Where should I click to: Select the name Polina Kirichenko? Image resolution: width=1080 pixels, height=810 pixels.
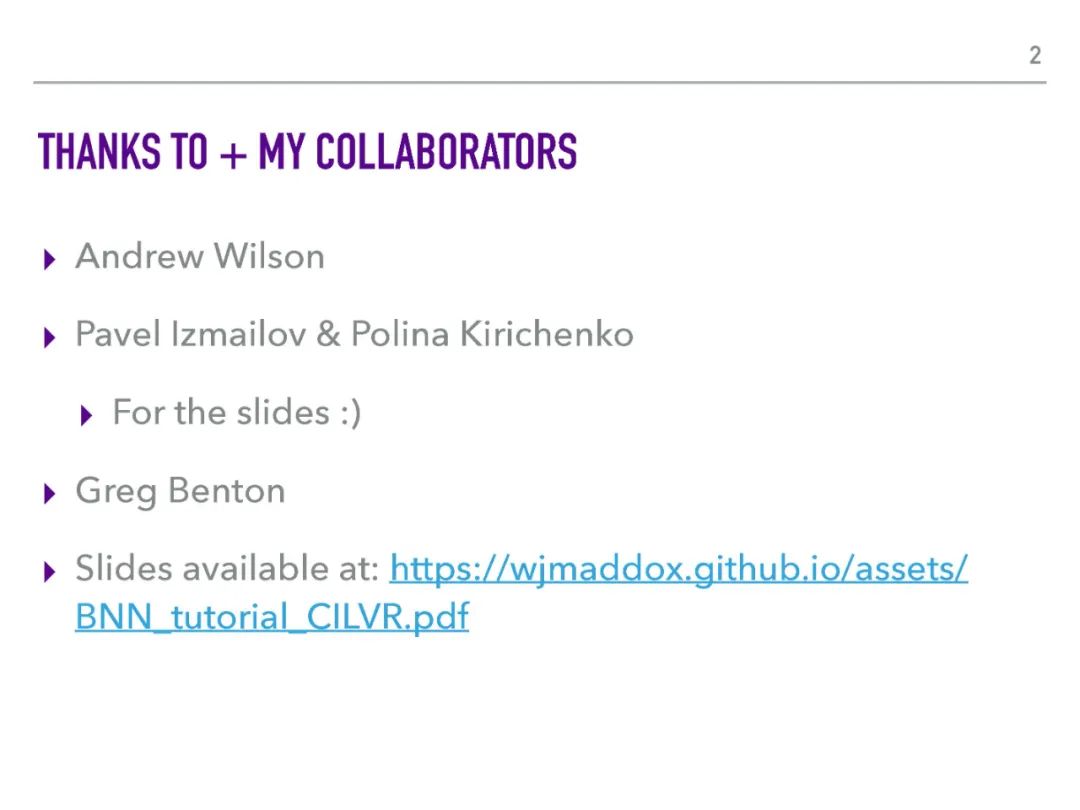click(x=492, y=334)
